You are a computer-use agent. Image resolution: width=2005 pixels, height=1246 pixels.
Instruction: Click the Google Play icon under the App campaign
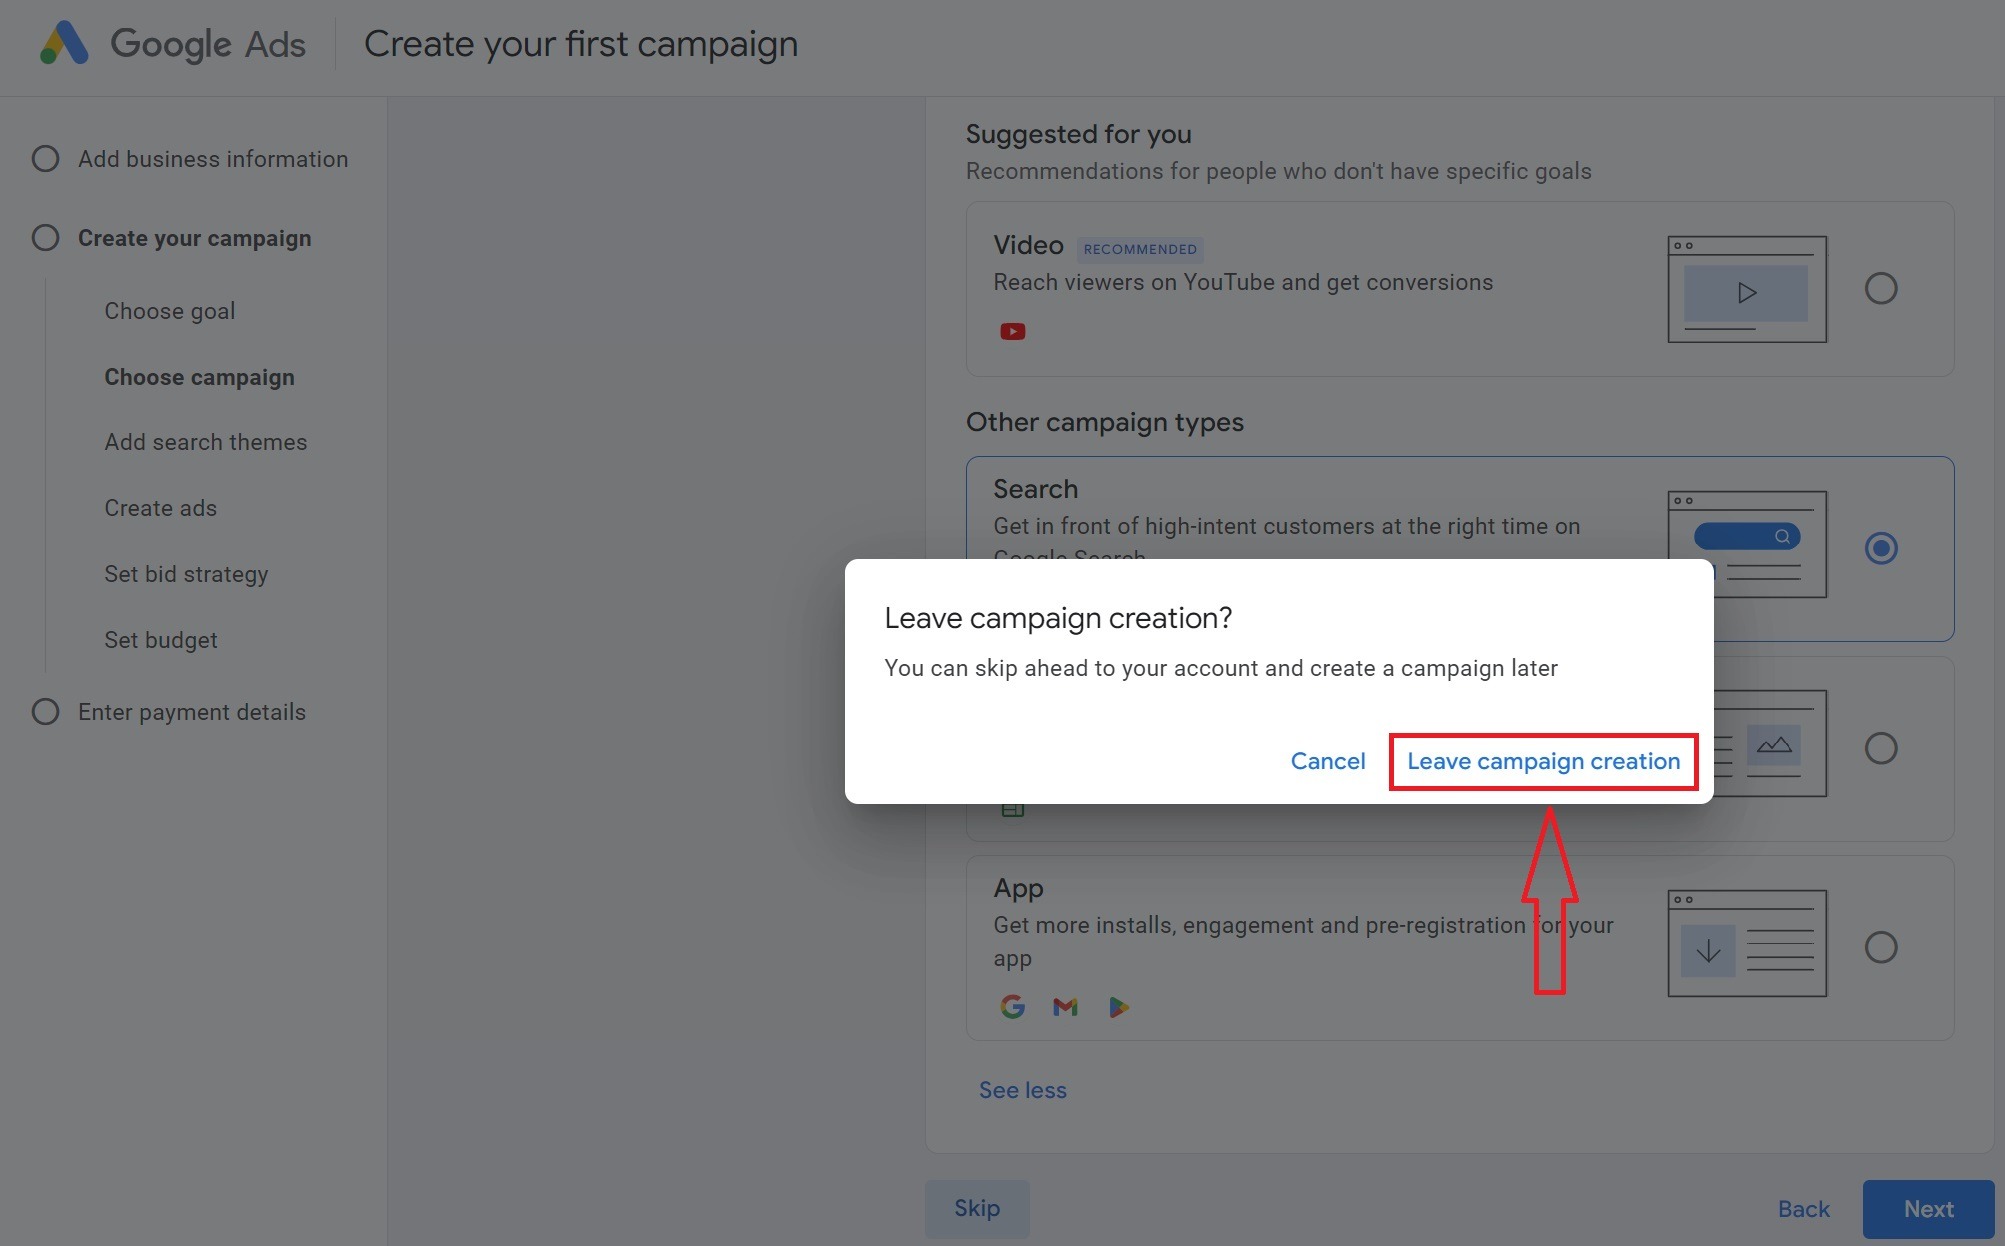click(1118, 1006)
